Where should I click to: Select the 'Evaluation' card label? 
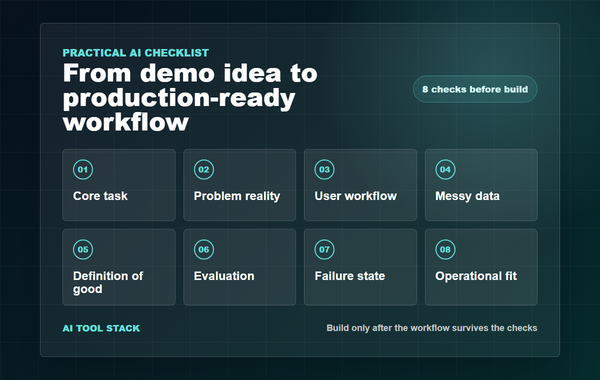(x=224, y=276)
